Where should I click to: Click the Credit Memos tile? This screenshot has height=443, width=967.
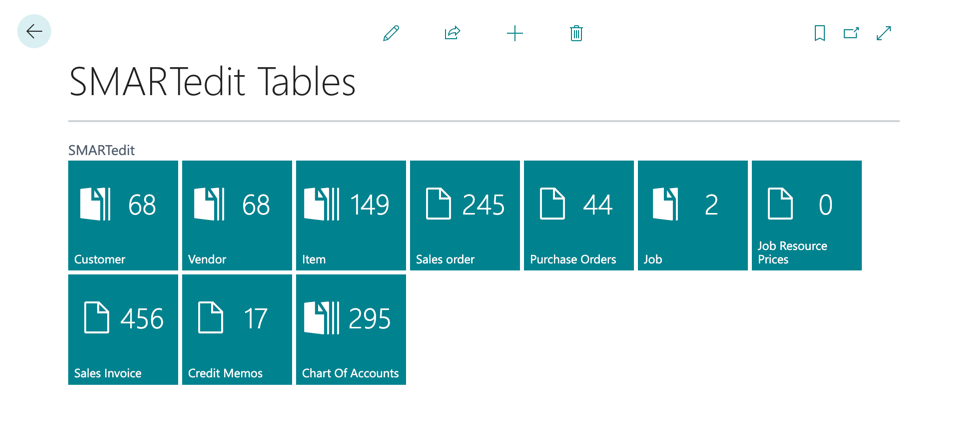point(237,329)
